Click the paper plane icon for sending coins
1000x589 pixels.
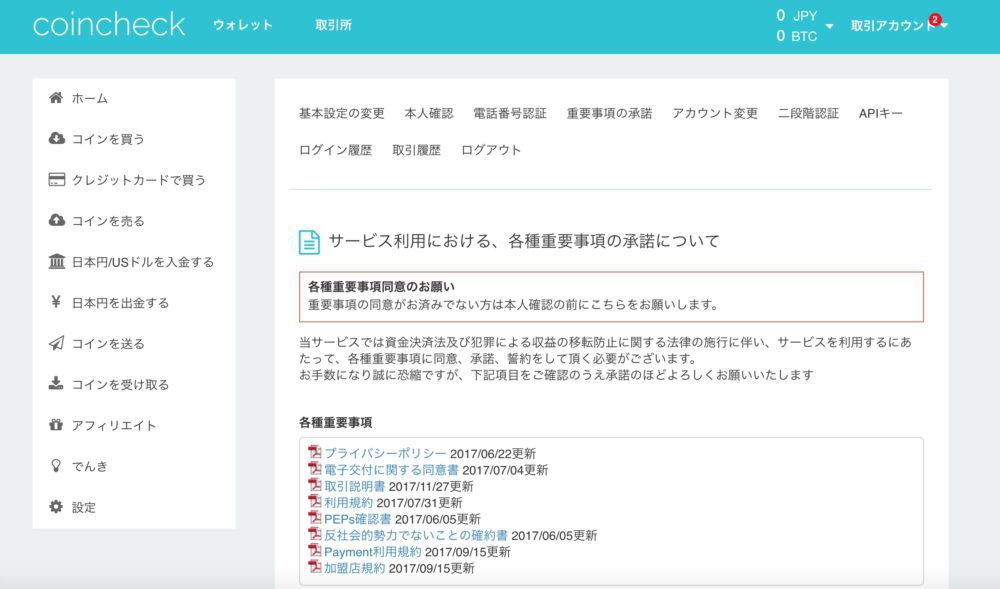pyautogui.click(x=56, y=343)
